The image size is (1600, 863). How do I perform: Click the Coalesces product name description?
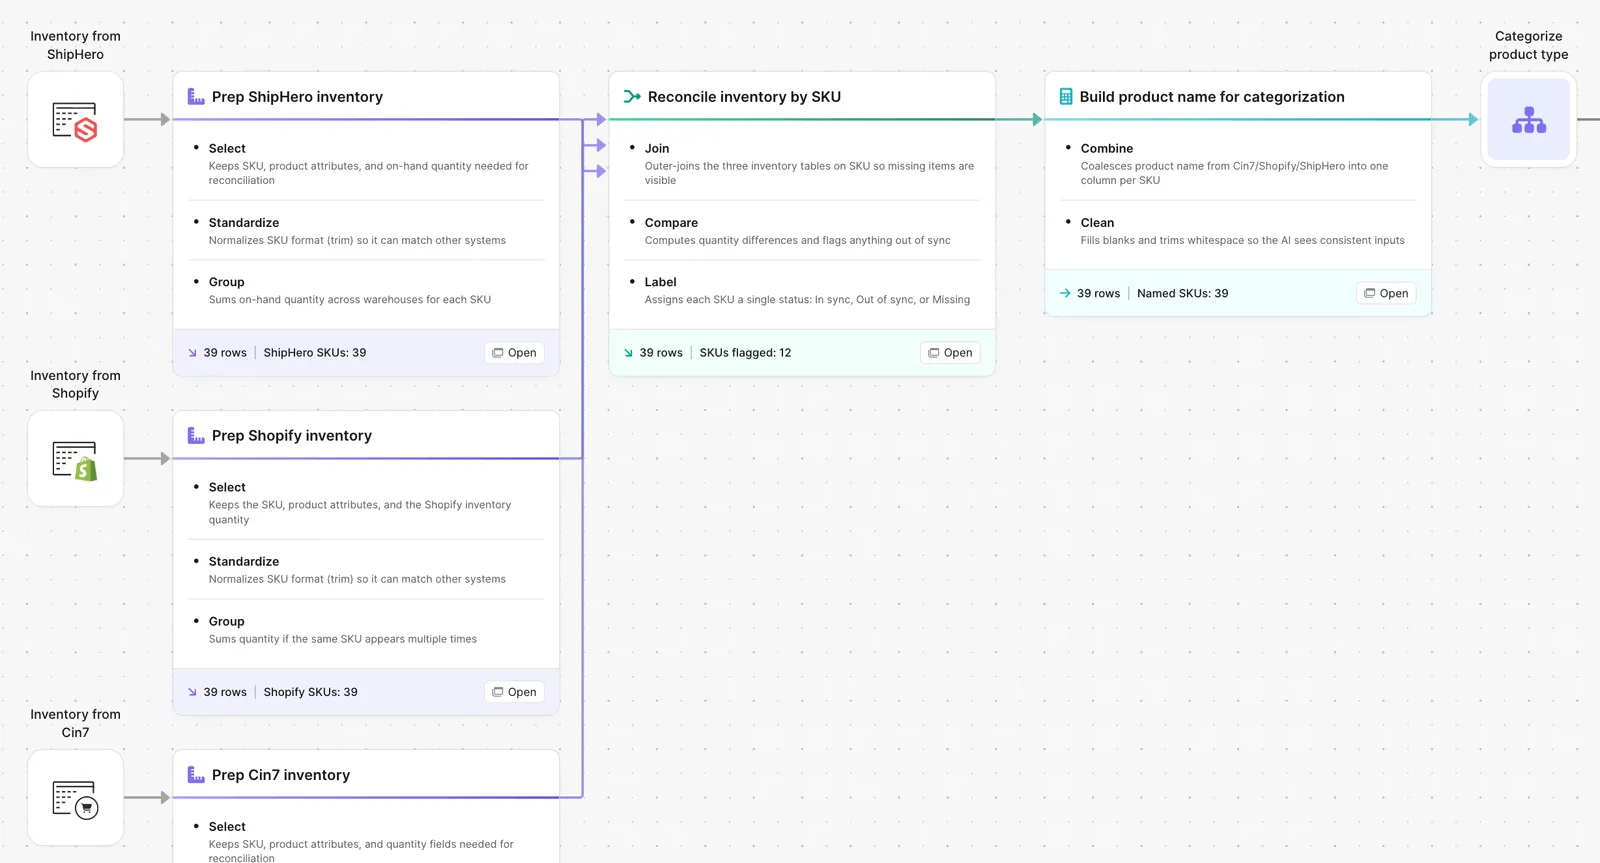pyautogui.click(x=1234, y=173)
